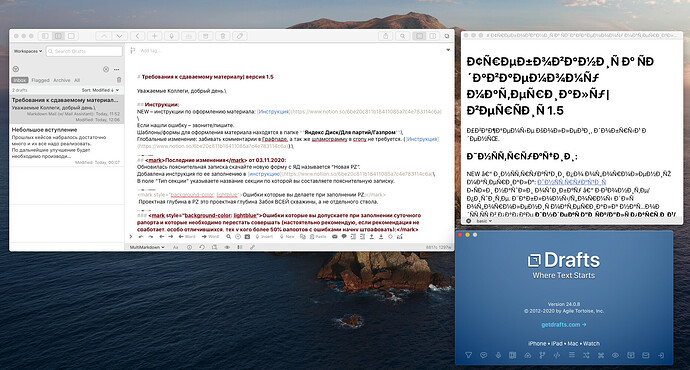The image size is (690, 370).
Task: Toggle link mode in the editor status bar
Action: [x=252, y=247]
